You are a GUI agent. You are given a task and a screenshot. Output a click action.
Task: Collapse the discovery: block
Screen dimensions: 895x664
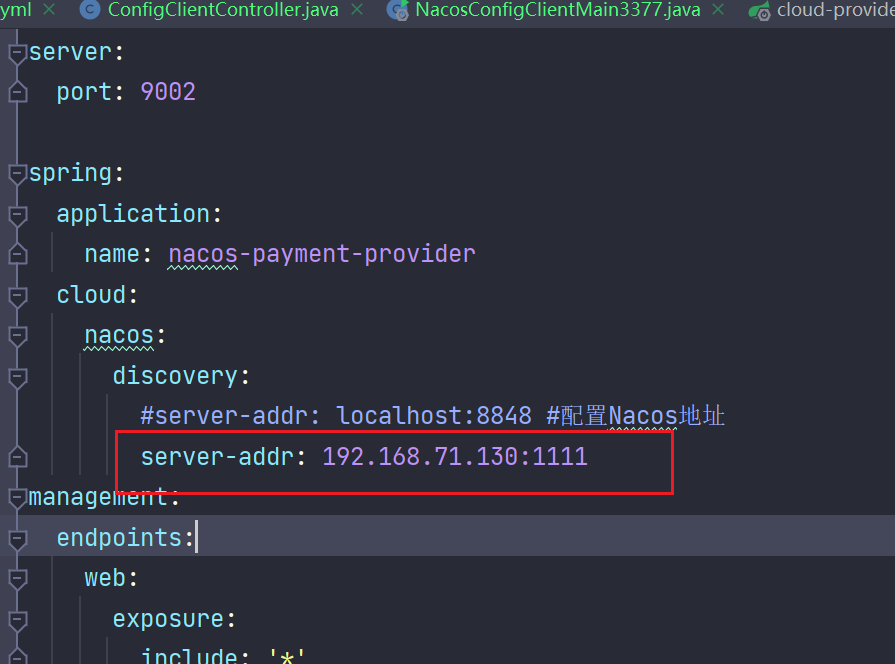tap(18, 377)
